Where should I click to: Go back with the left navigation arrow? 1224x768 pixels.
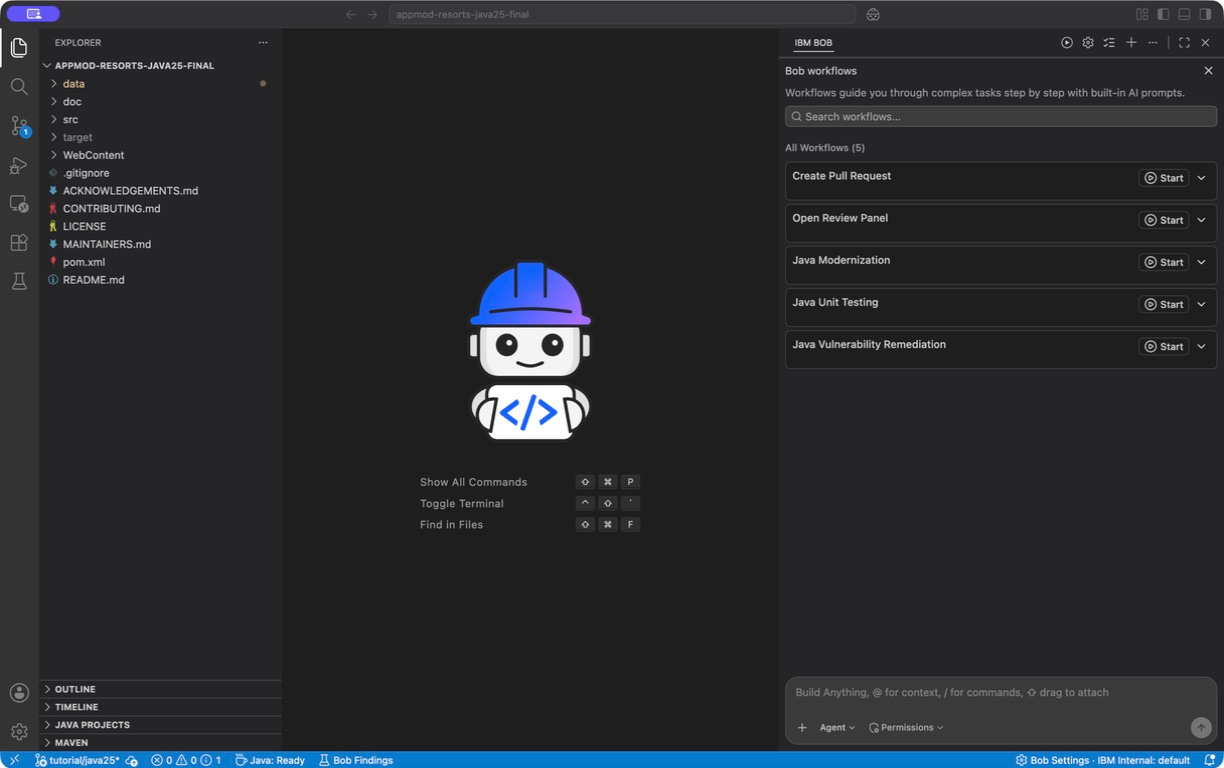pos(351,15)
